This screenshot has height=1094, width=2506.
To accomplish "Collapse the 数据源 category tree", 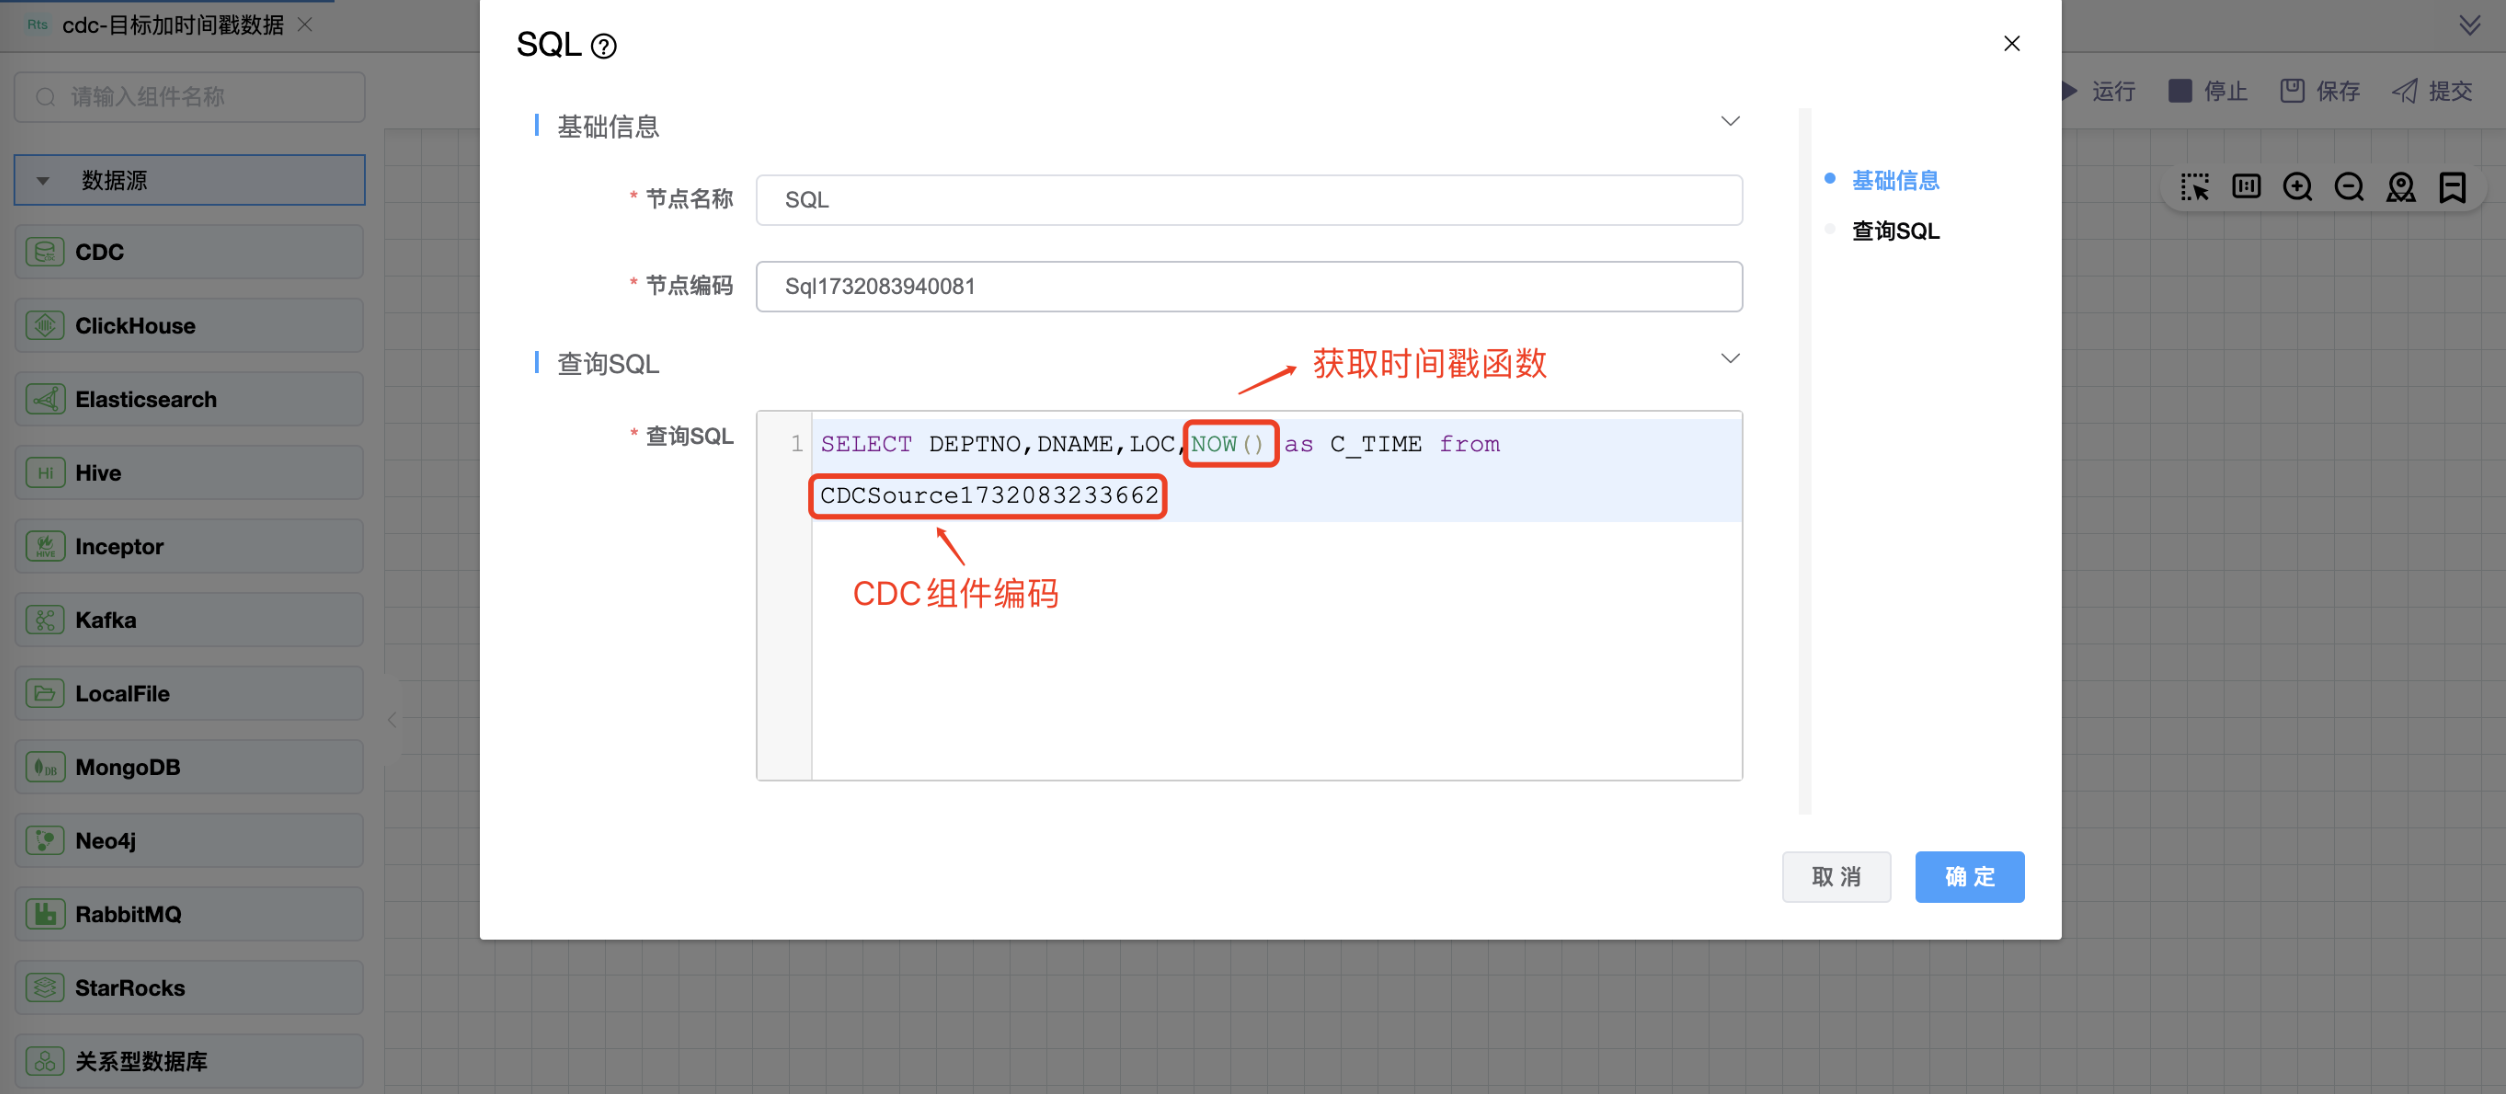I will coord(43,181).
